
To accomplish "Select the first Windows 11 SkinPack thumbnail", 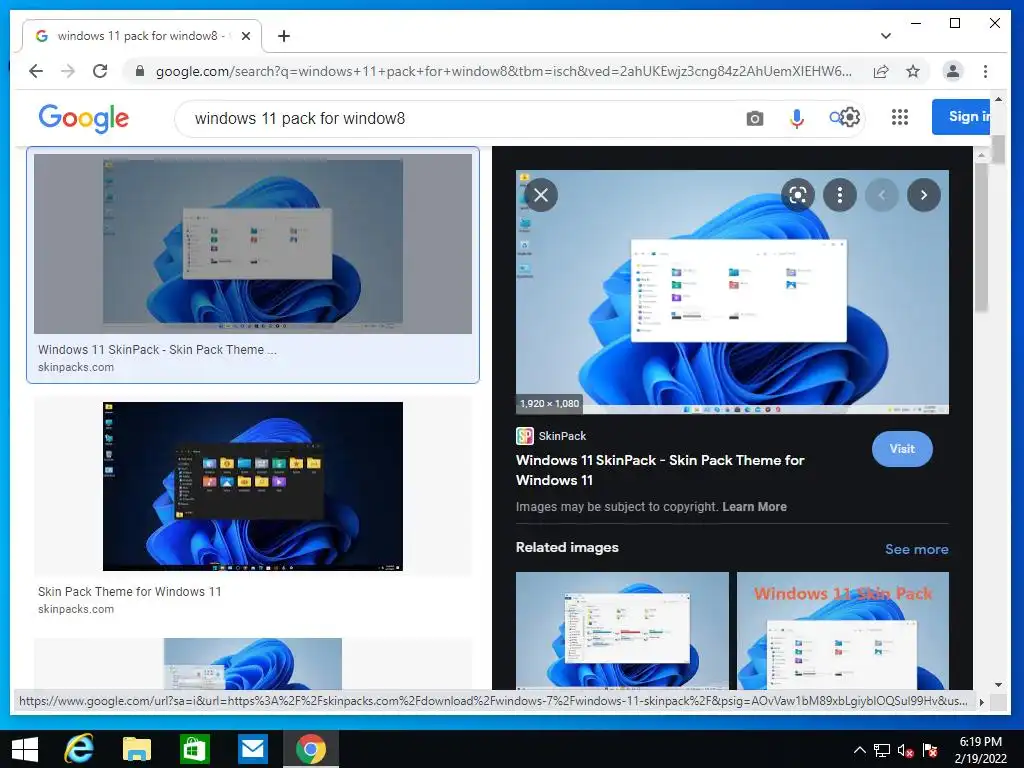I will coord(253,244).
